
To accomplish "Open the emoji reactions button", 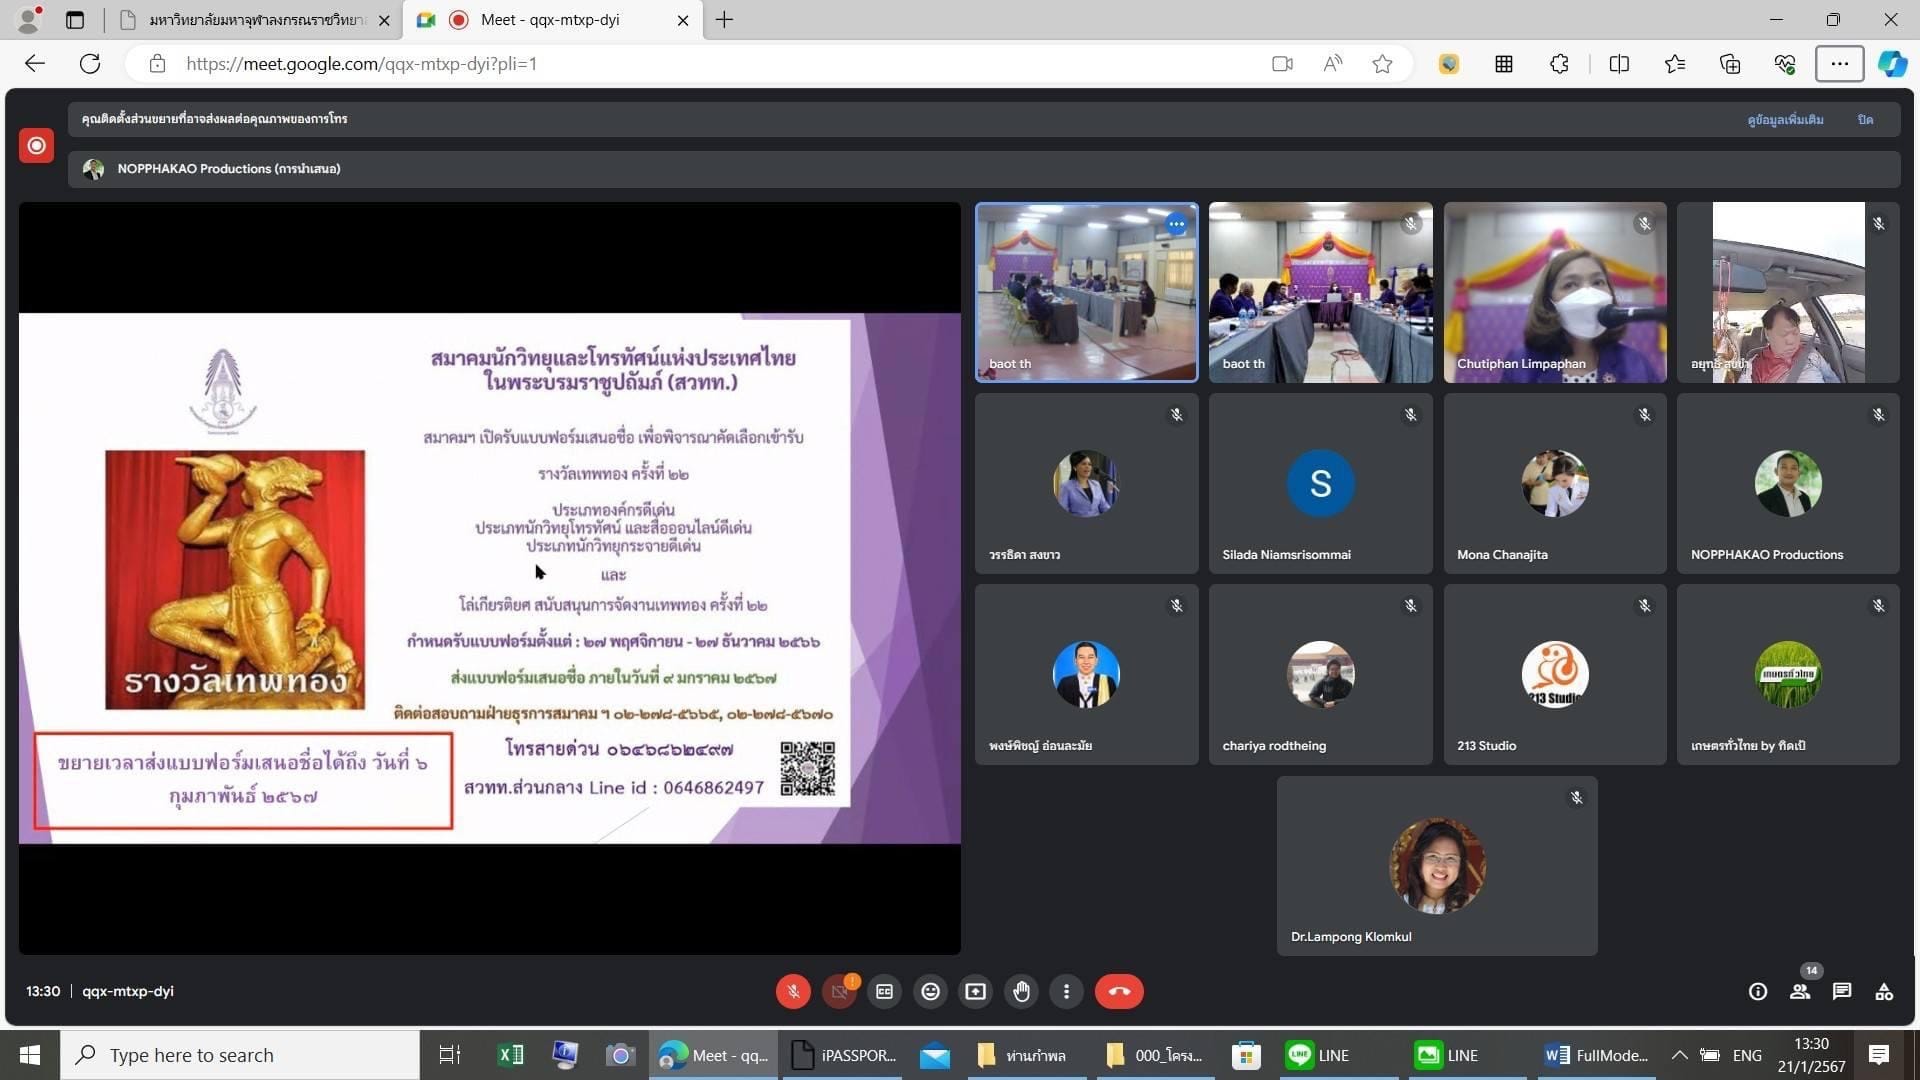I will (930, 991).
